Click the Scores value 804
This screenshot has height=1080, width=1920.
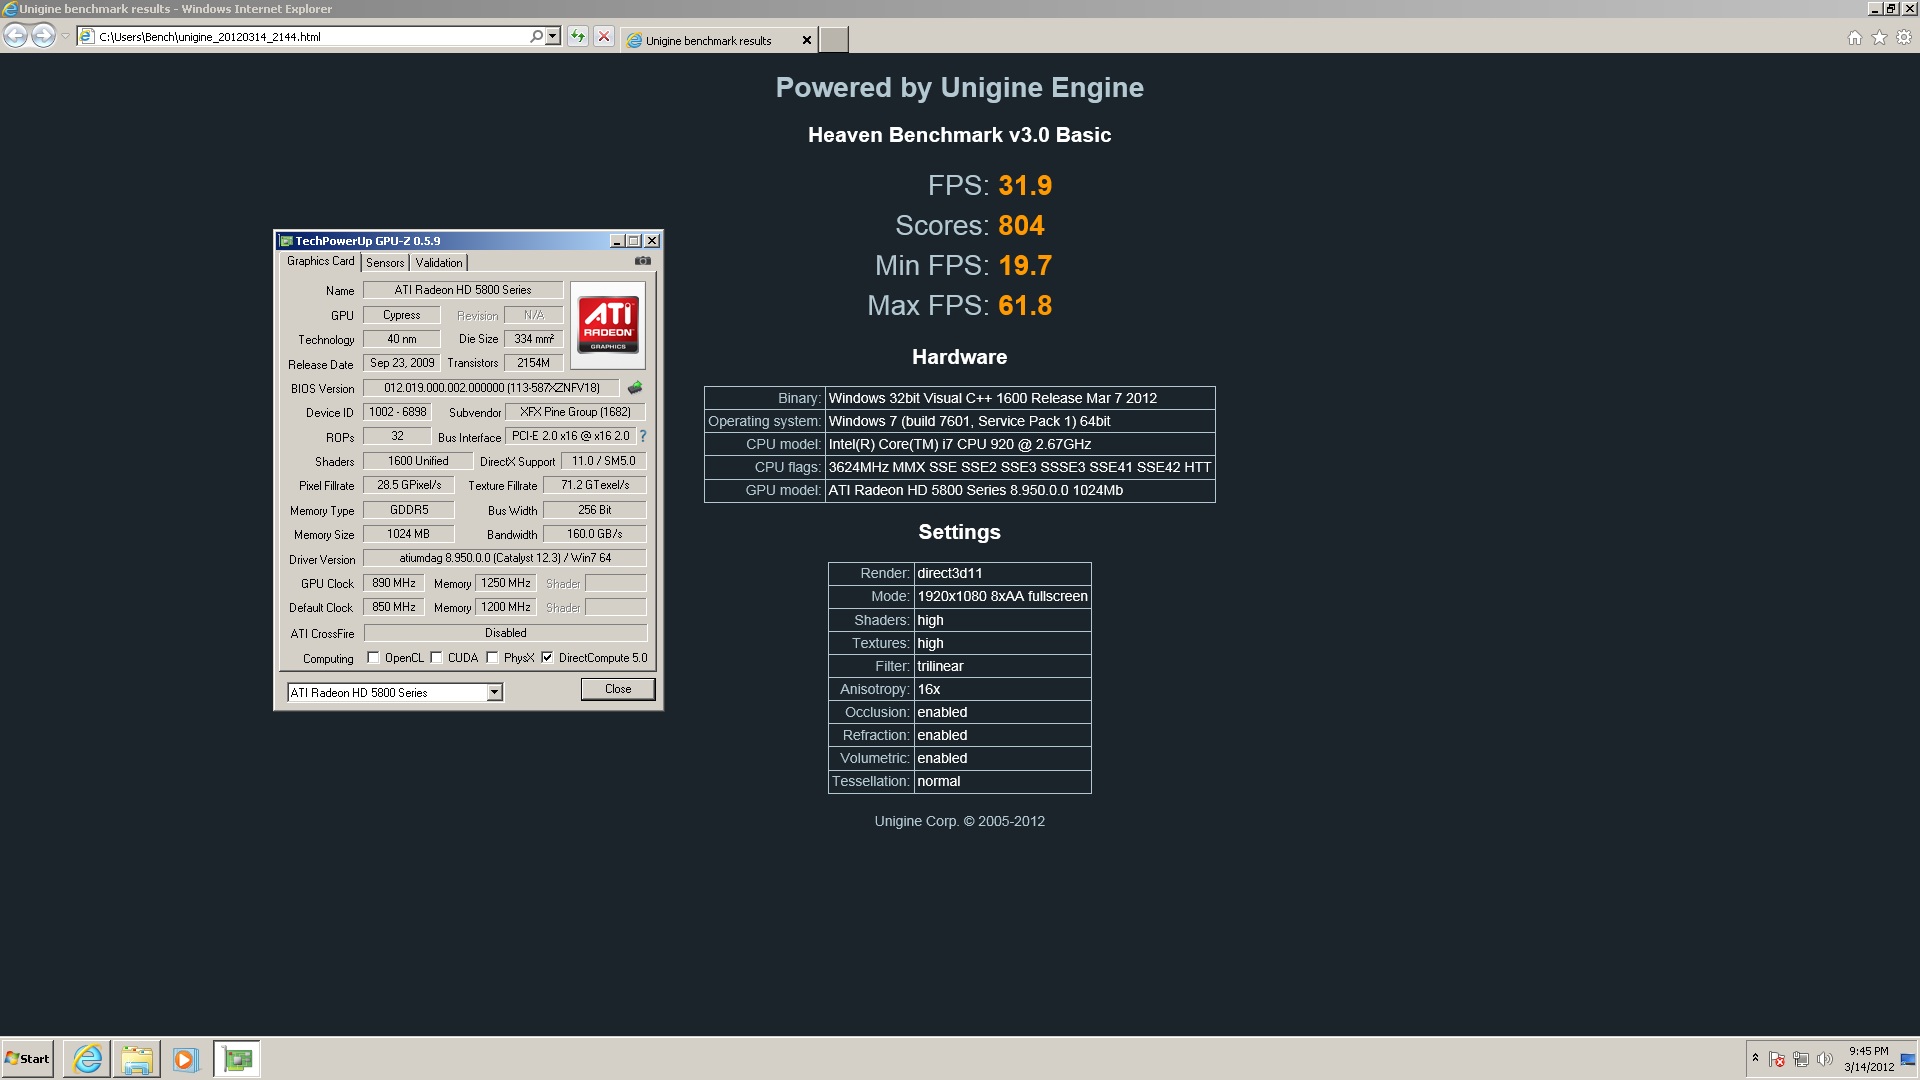[x=1021, y=226]
